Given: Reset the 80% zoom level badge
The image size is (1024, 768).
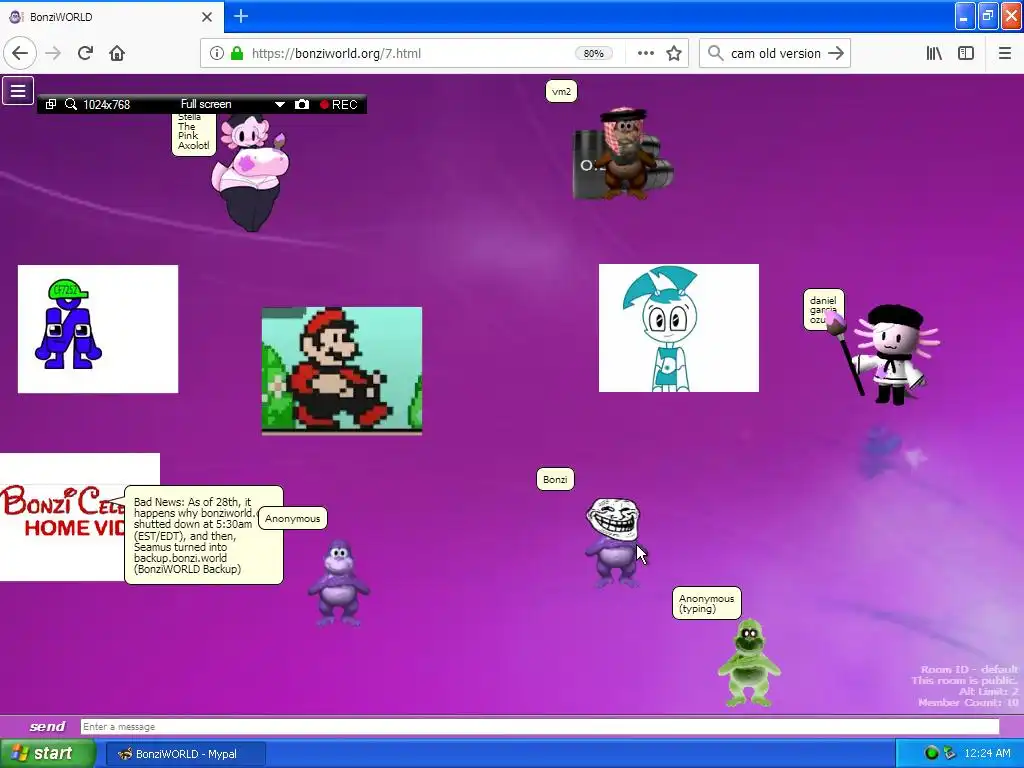Looking at the screenshot, I should point(593,54).
